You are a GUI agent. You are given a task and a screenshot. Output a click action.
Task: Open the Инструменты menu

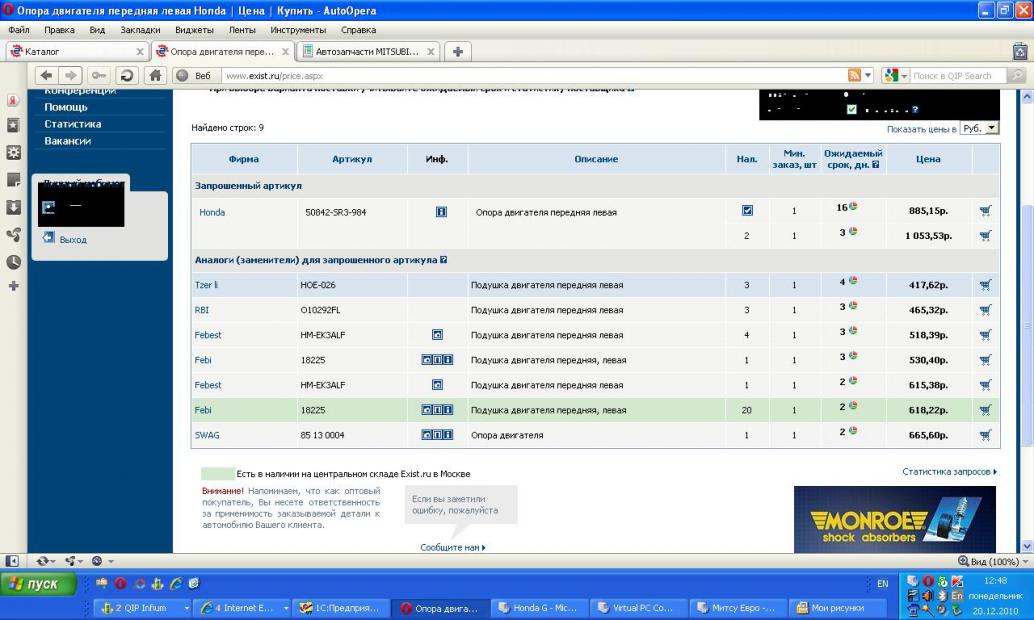298,30
